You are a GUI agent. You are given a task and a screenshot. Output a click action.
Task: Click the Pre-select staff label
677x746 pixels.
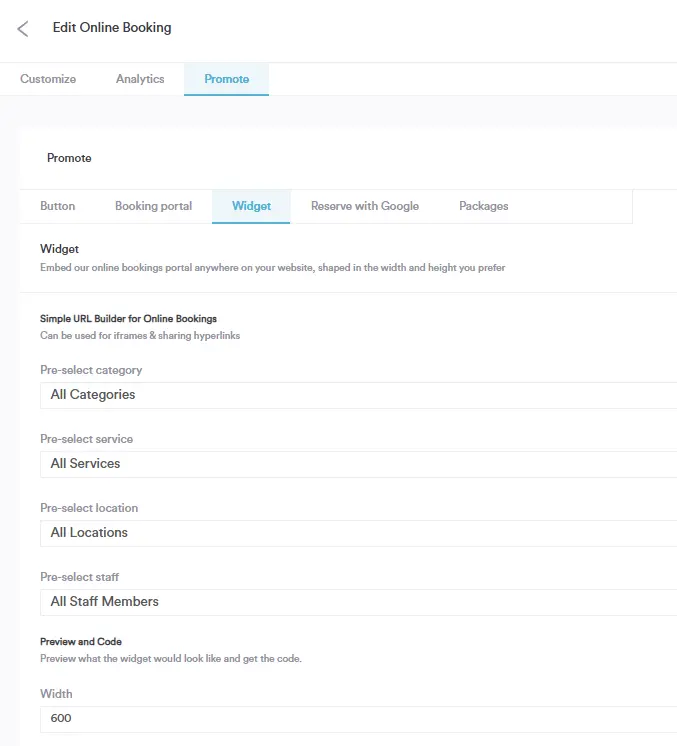[x=79, y=577]
